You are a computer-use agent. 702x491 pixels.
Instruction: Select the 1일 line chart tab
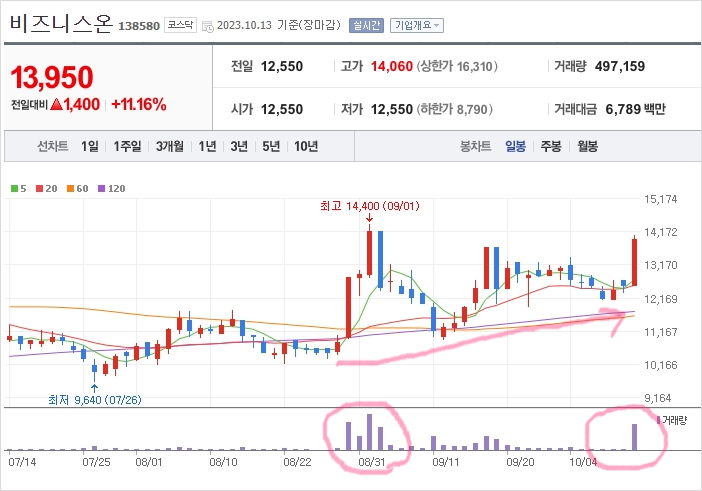click(x=90, y=146)
